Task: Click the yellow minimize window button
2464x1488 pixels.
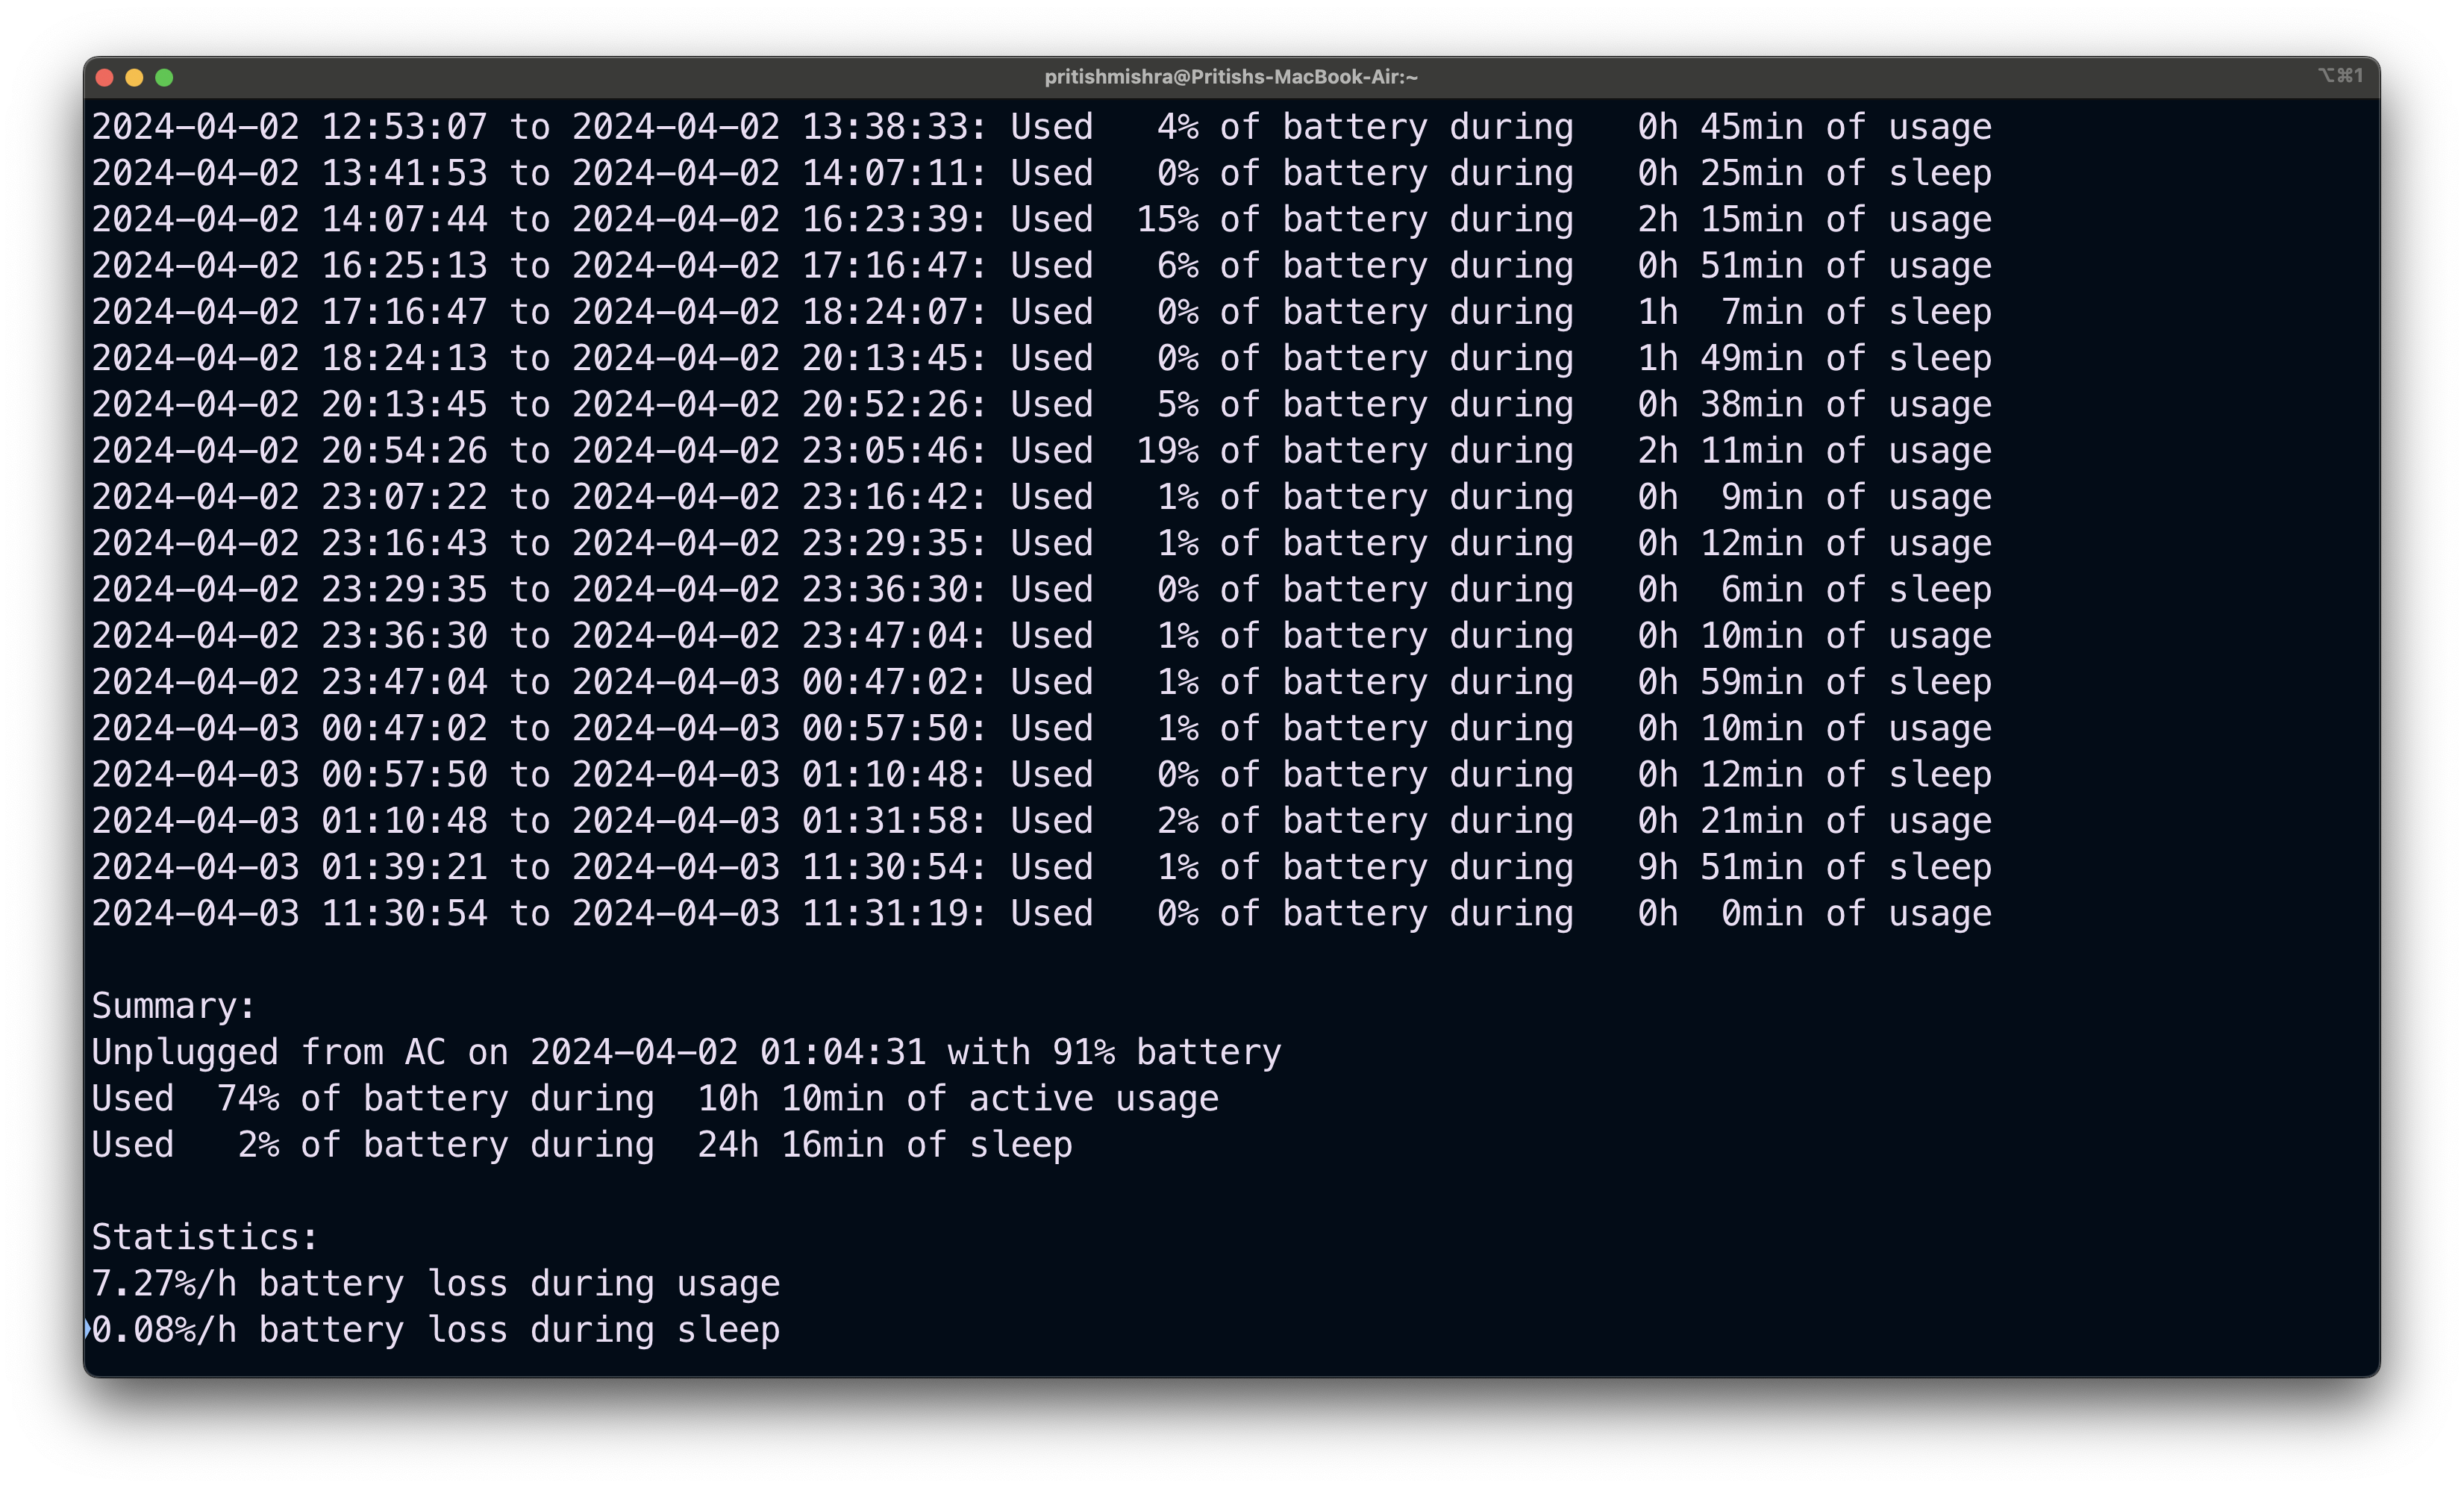Action: pyautogui.click(x=134, y=77)
